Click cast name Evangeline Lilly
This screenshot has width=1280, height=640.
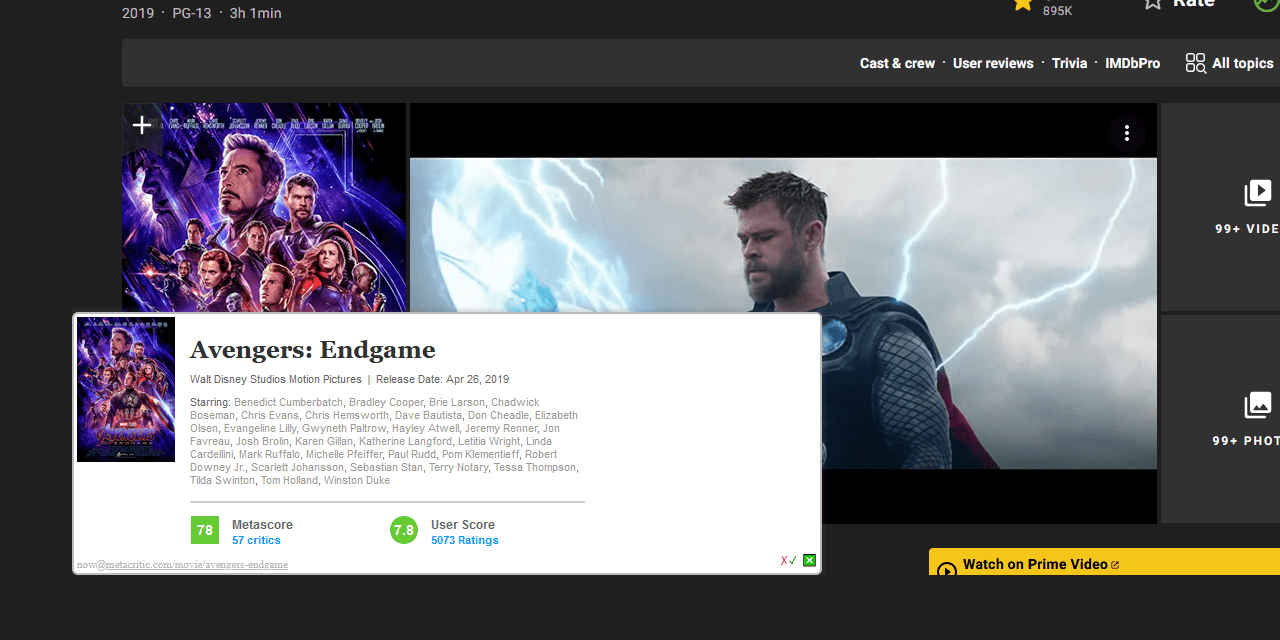point(259,428)
